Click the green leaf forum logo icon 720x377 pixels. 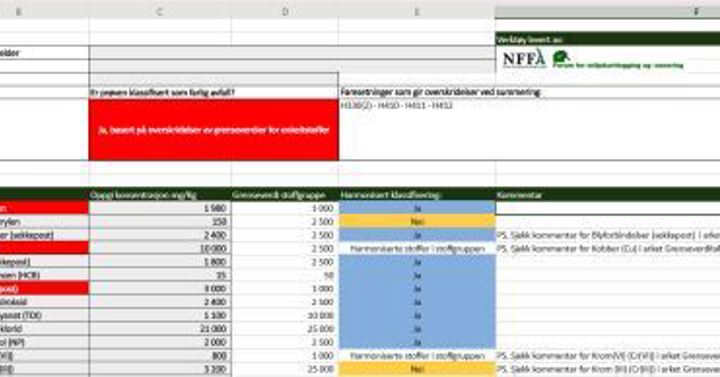tap(561, 57)
